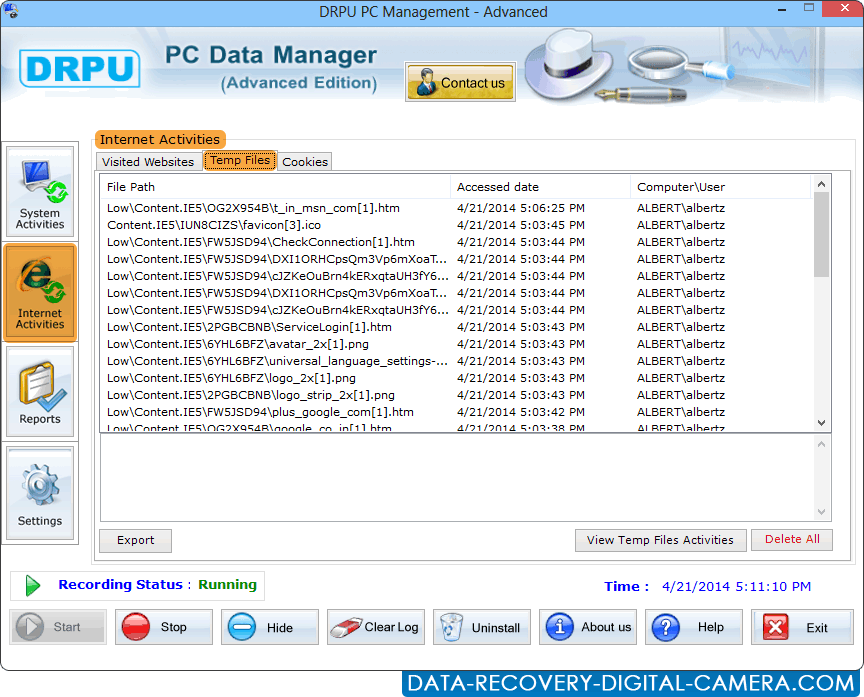The image size is (864, 697).
Task: Sort by Computer\User column header
Action: (721, 187)
